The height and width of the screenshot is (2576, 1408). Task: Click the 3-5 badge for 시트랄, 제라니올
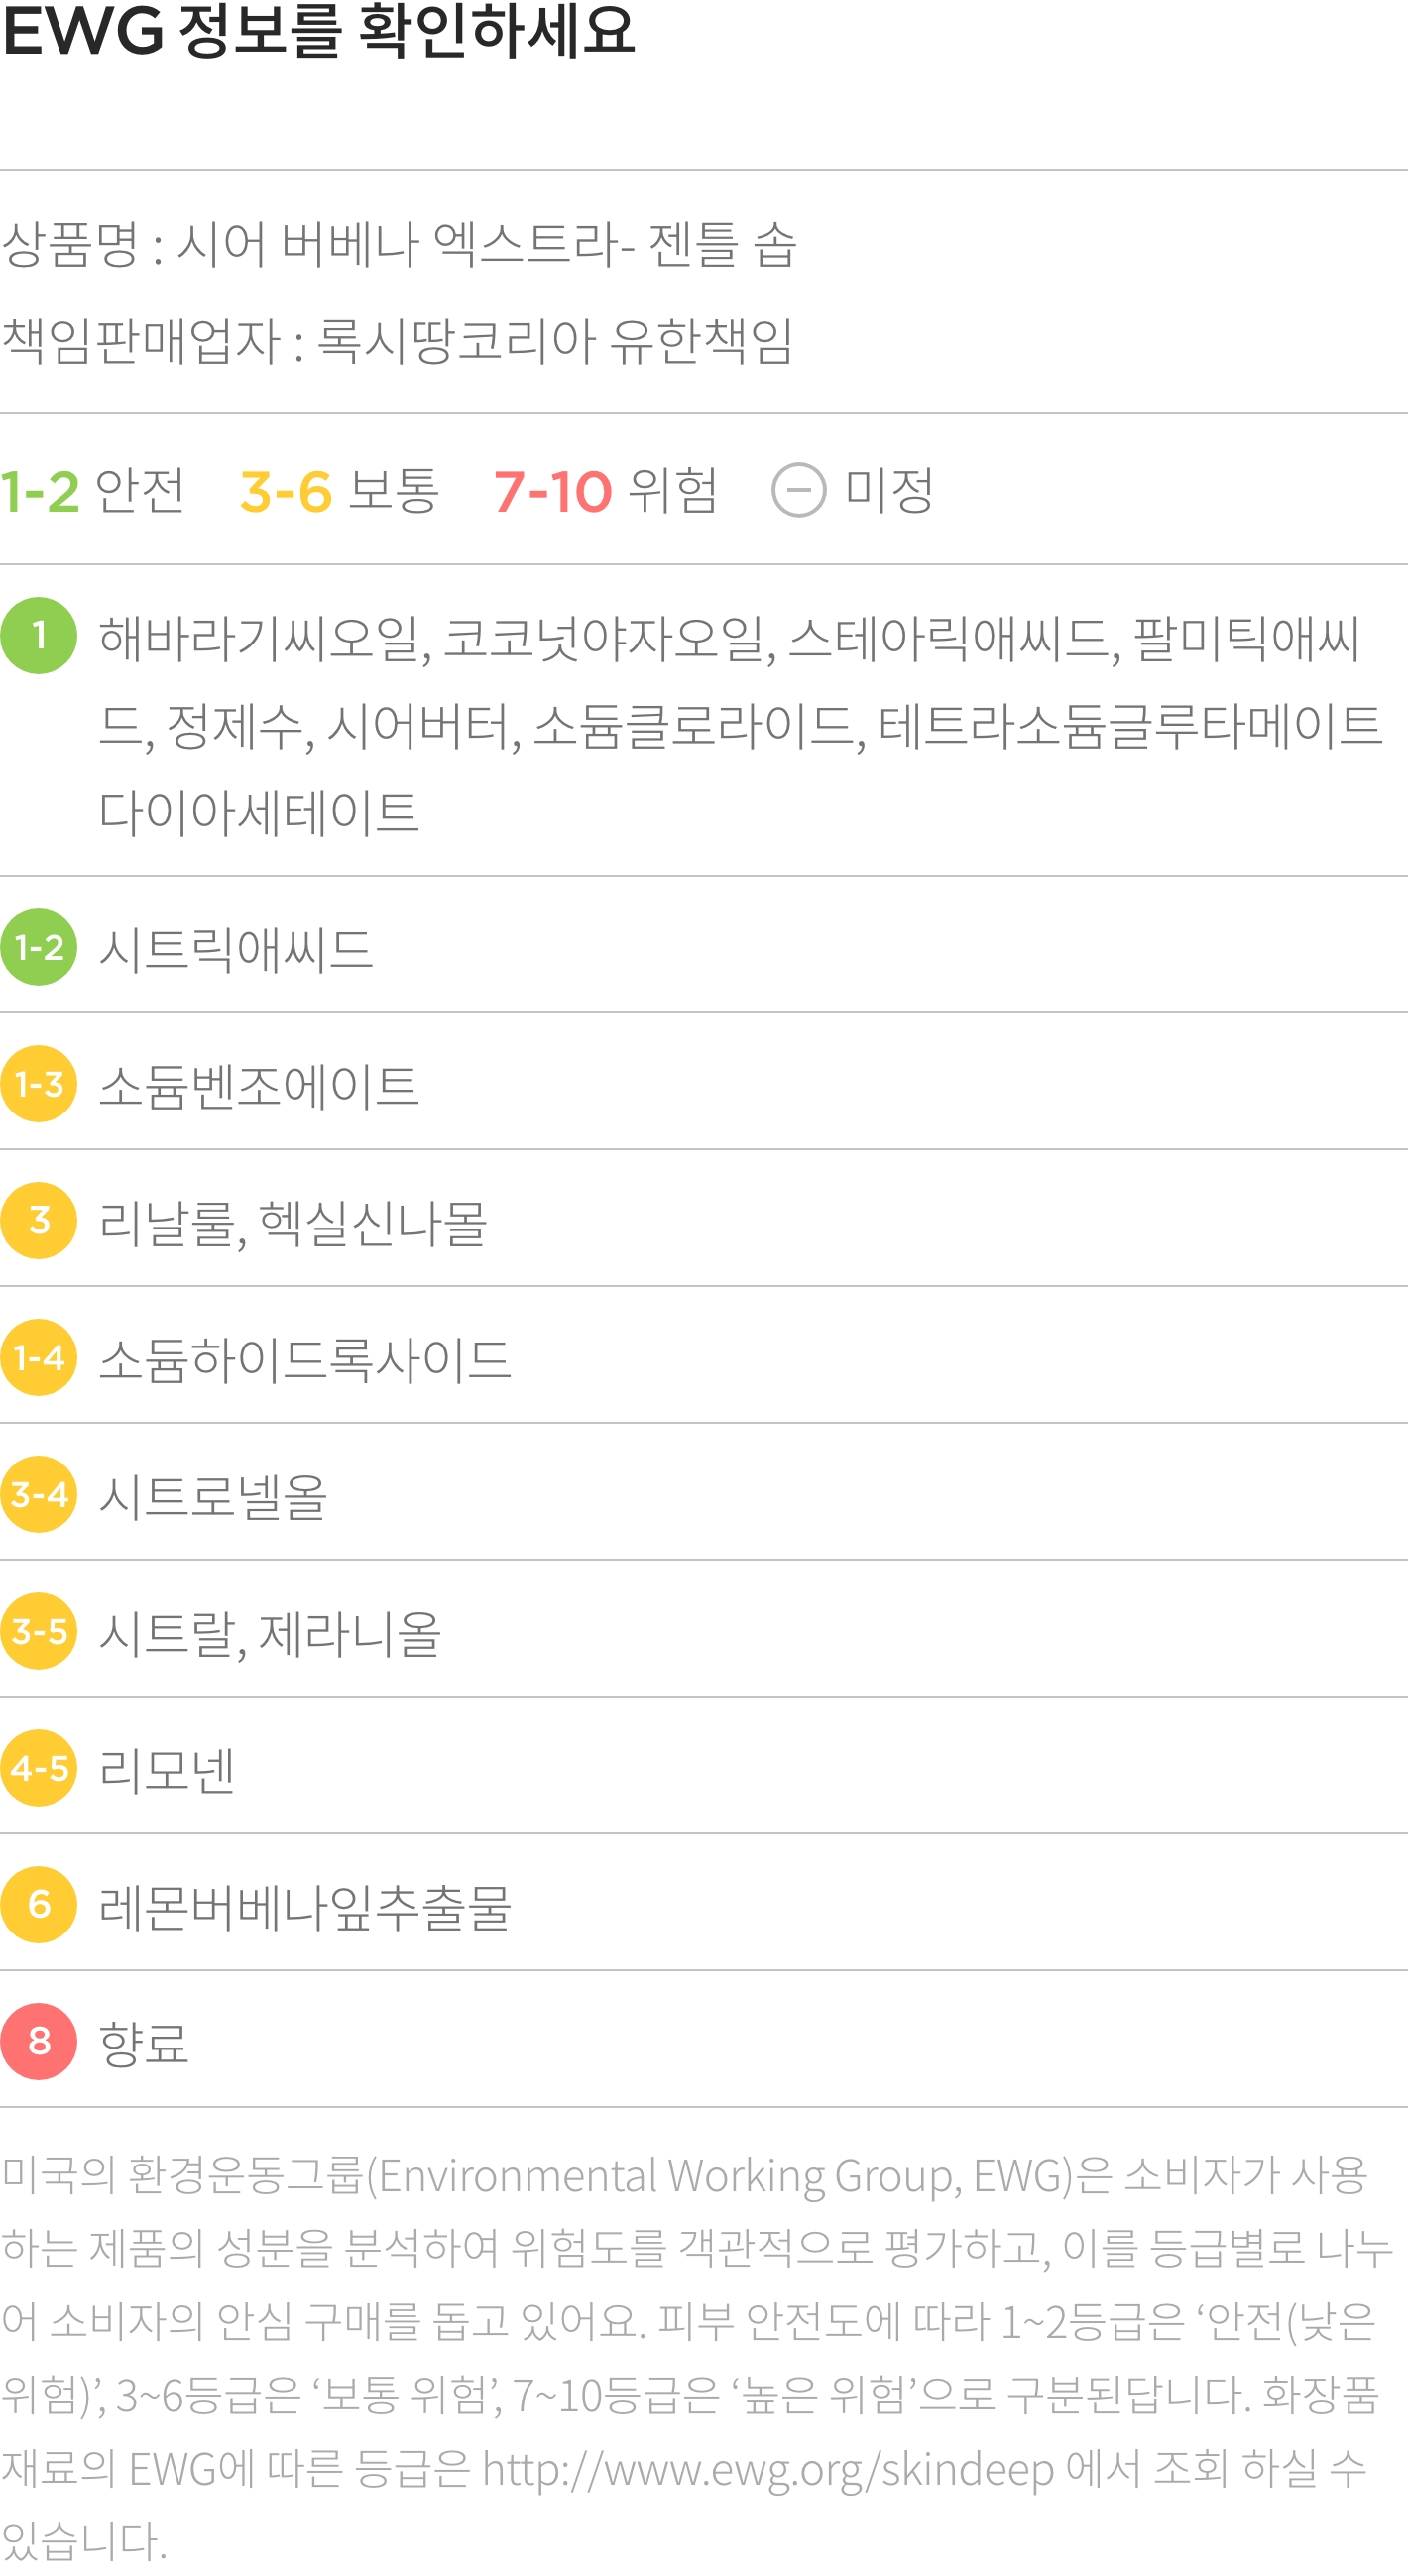point(39,1631)
